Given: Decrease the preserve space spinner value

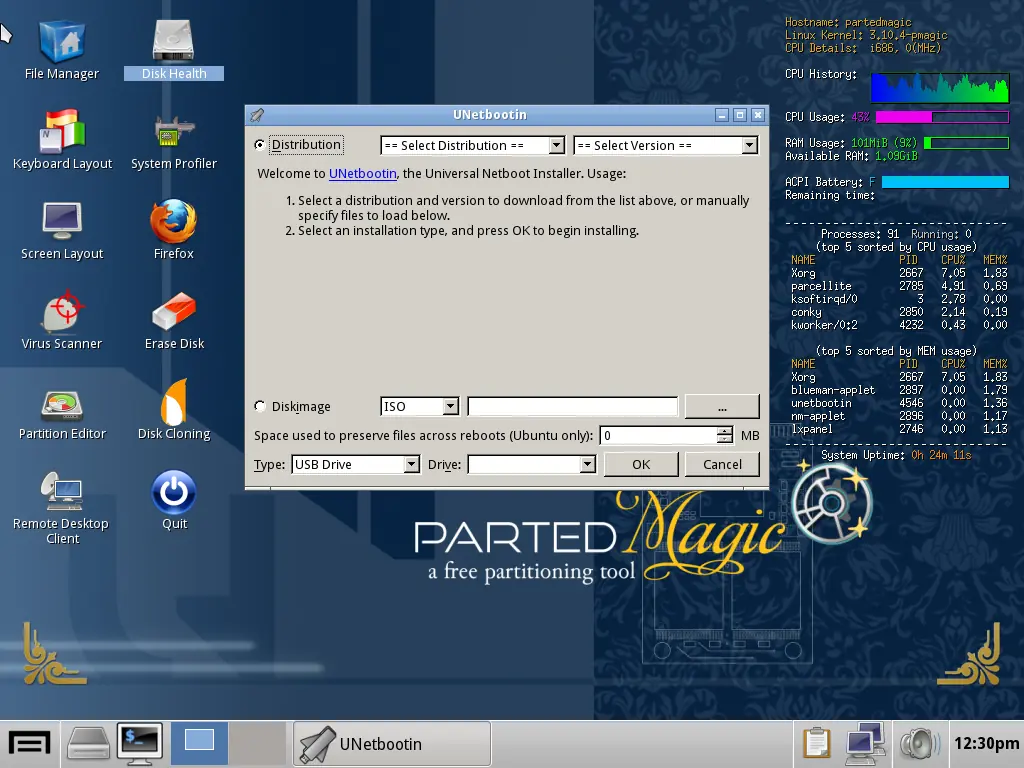Looking at the screenshot, I should (724, 440).
